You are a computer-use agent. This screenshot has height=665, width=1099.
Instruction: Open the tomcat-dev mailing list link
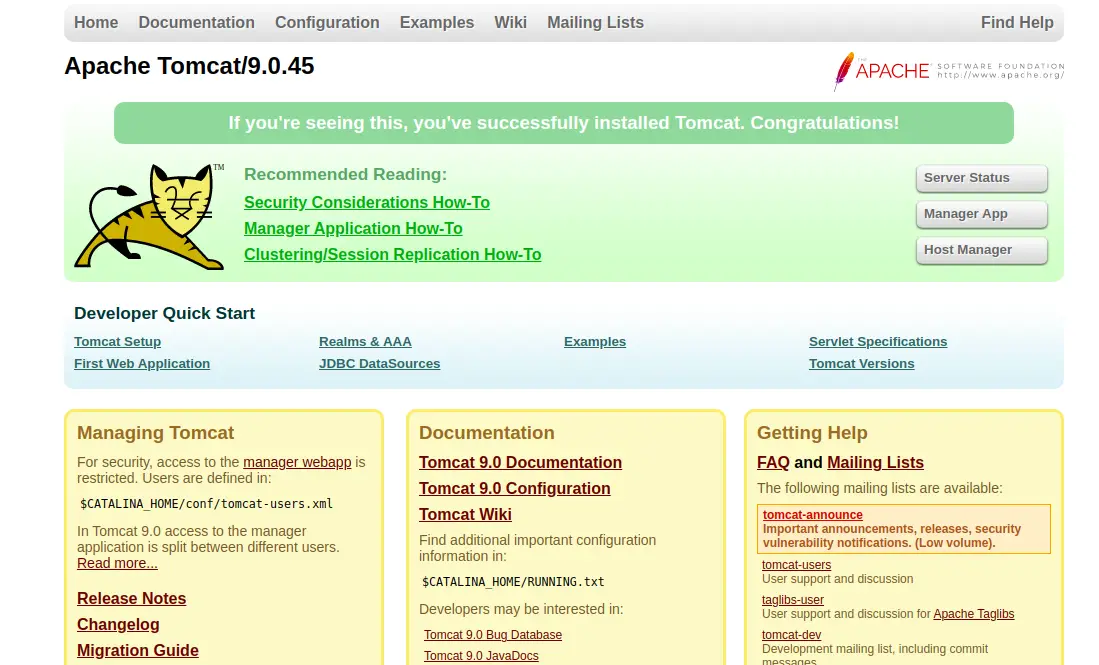click(791, 635)
